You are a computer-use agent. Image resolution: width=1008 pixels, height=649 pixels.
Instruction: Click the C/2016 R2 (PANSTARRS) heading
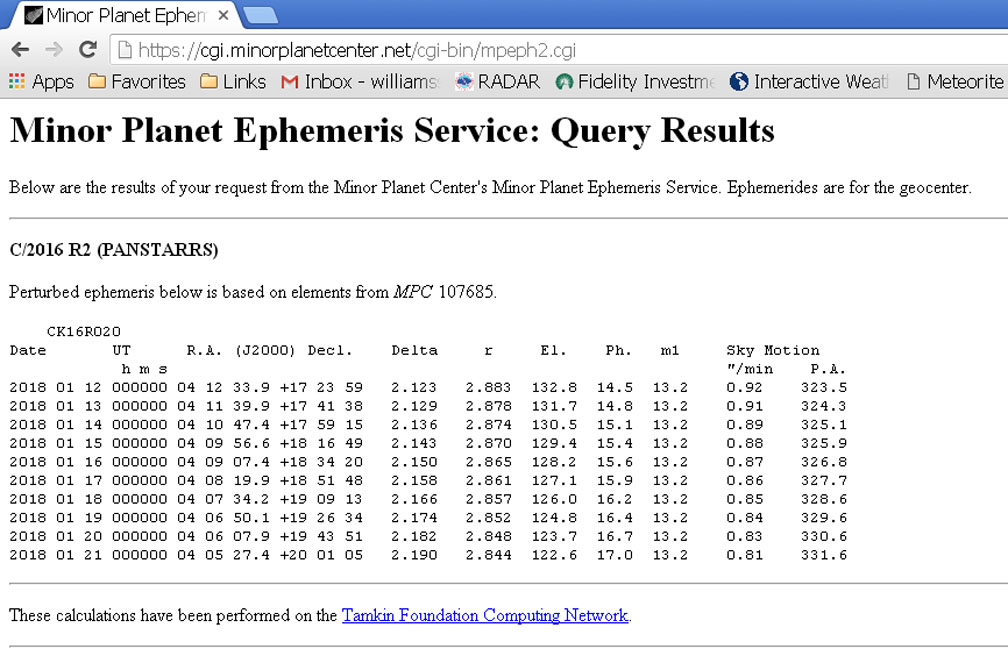[x=113, y=249]
